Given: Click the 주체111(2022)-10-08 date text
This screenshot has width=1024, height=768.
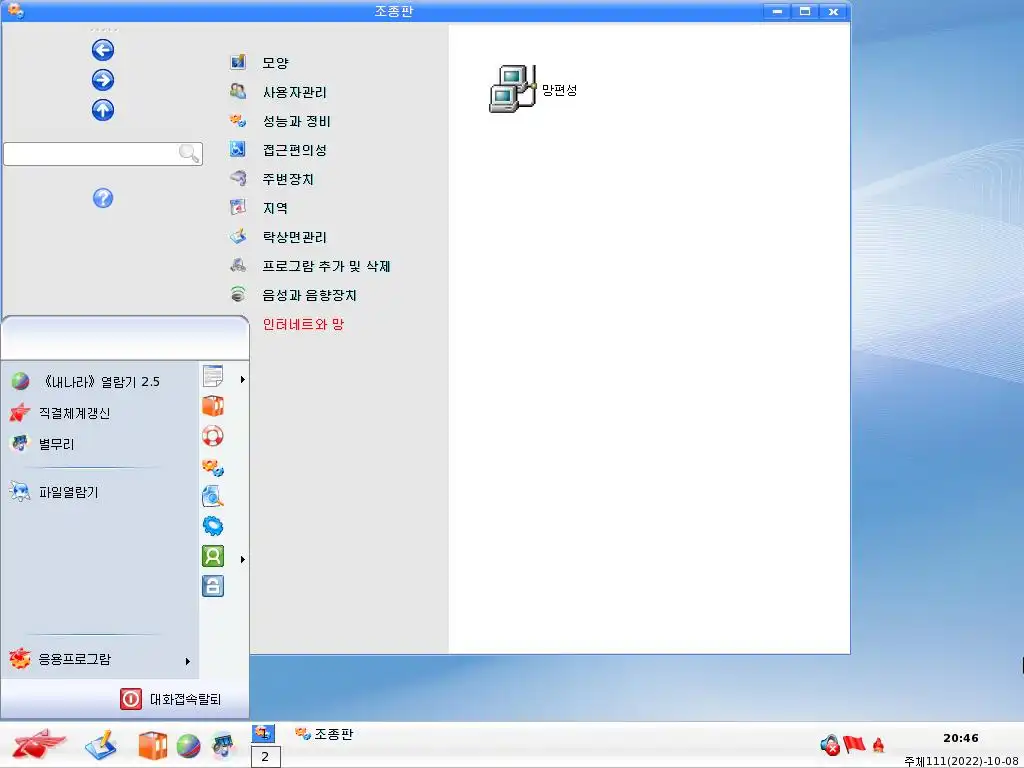Looking at the screenshot, I should click(x=963, y=761).
